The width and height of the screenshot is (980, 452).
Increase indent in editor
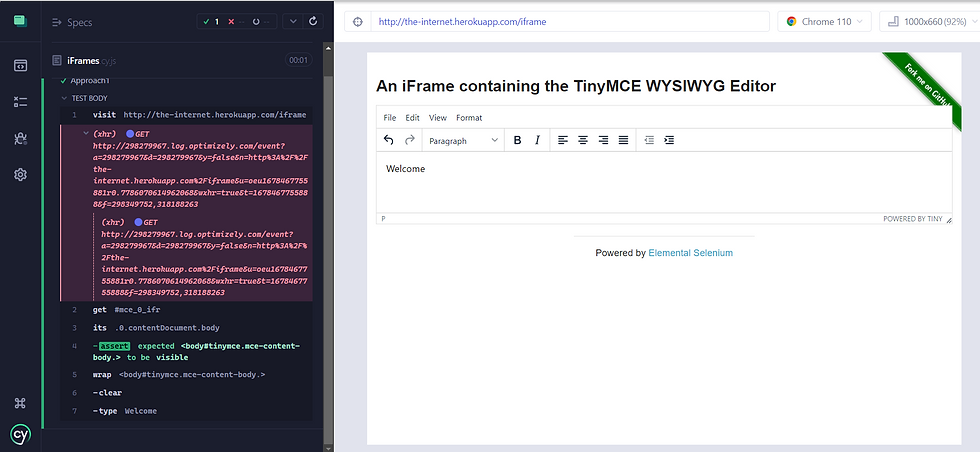669,140
